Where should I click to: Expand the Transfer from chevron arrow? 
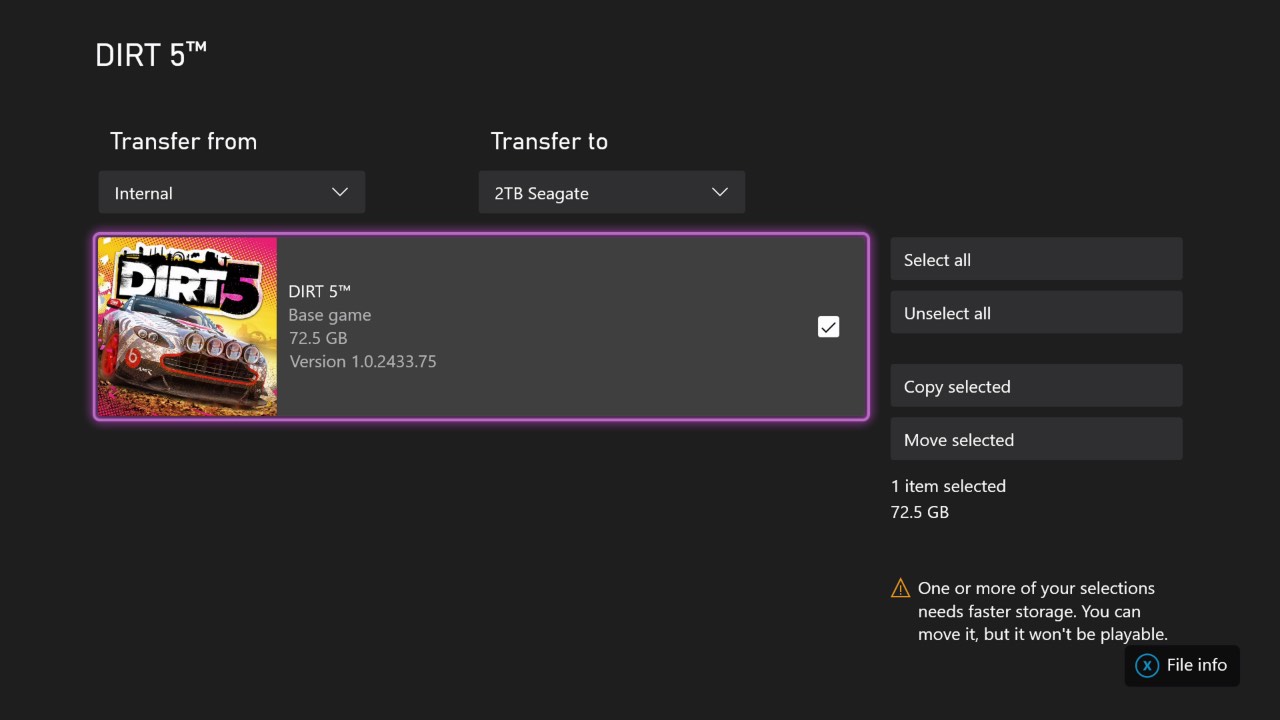pyautogui.click(x=340, y=192)
